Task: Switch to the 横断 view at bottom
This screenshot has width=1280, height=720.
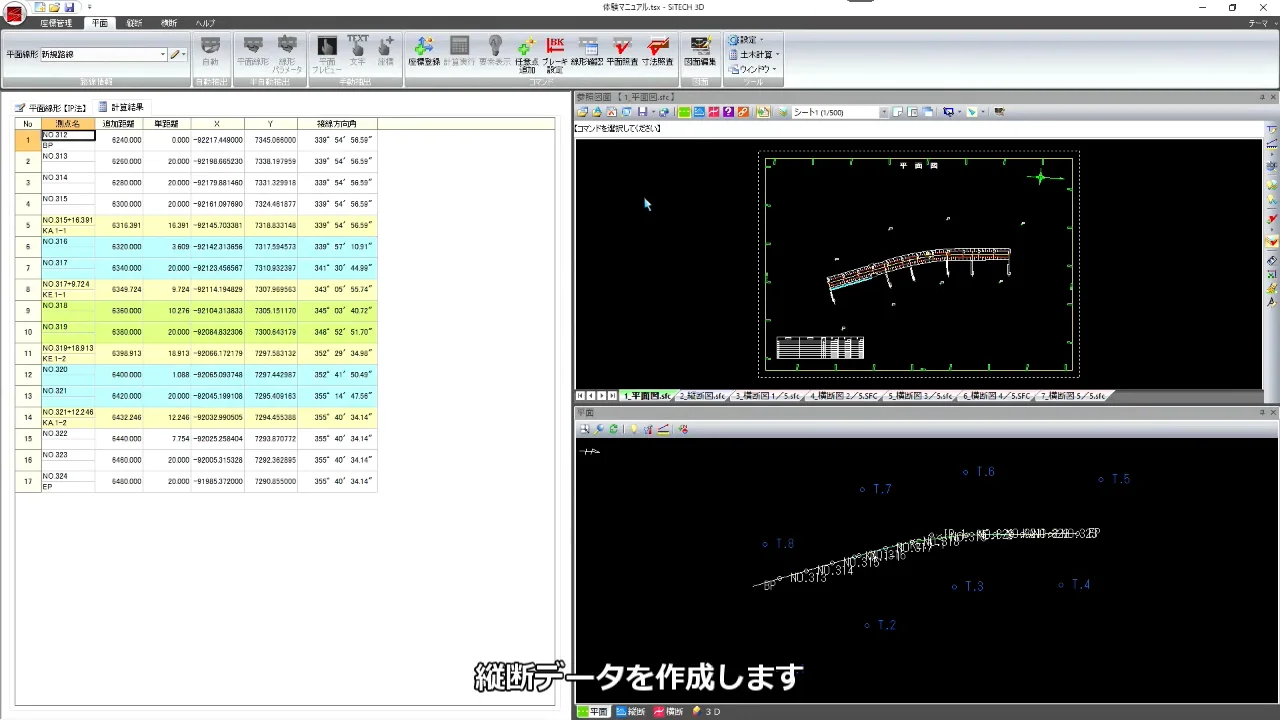Action: point(668,712)
